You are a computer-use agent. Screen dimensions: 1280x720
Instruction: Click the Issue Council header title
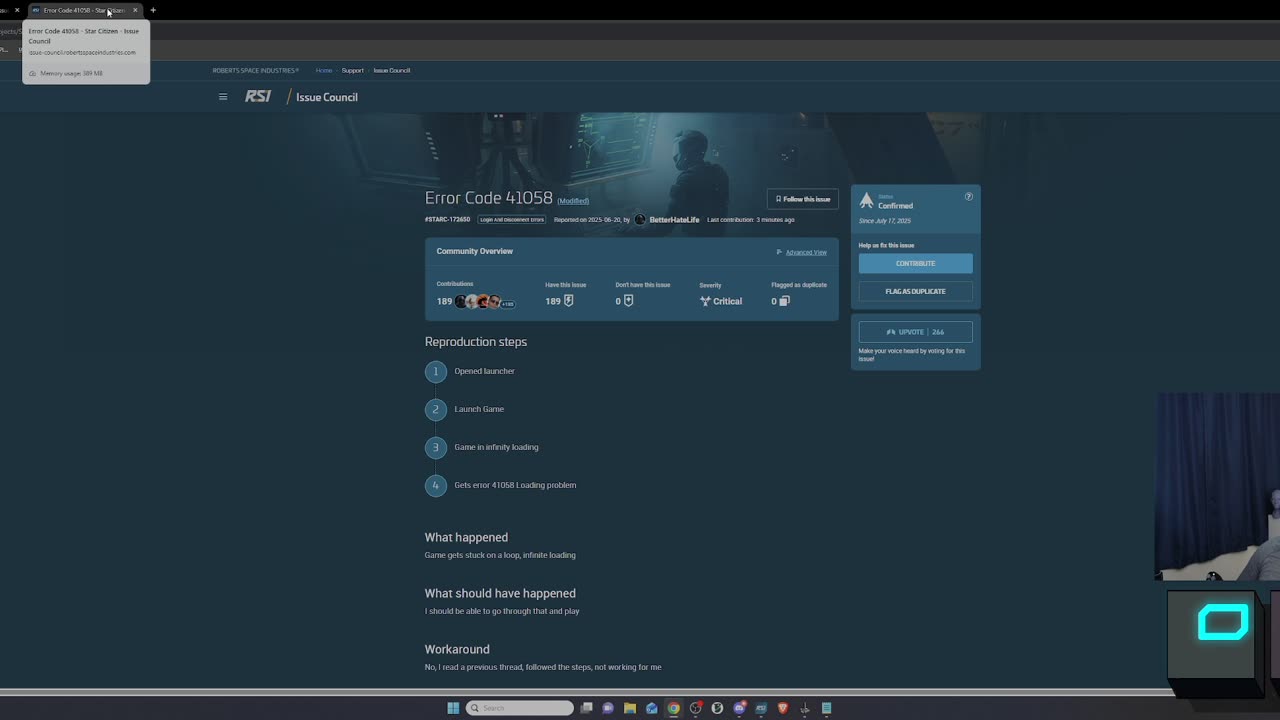point(327,97)
